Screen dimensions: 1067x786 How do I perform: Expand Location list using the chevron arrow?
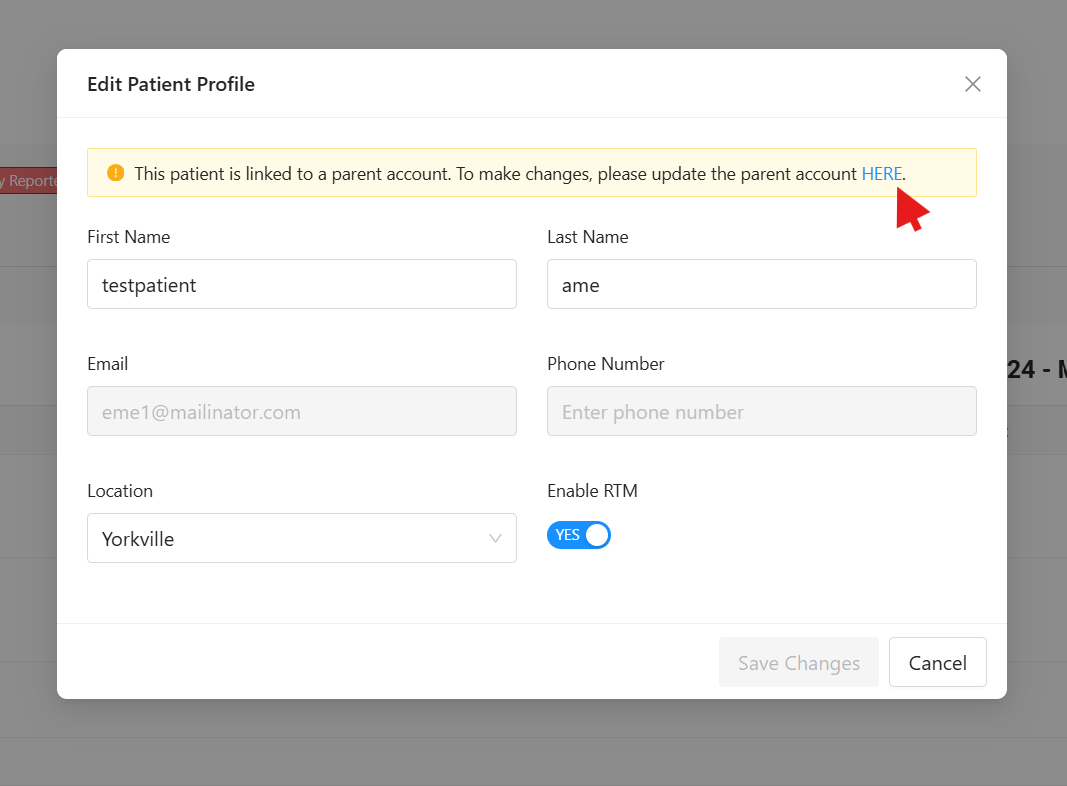495,538
